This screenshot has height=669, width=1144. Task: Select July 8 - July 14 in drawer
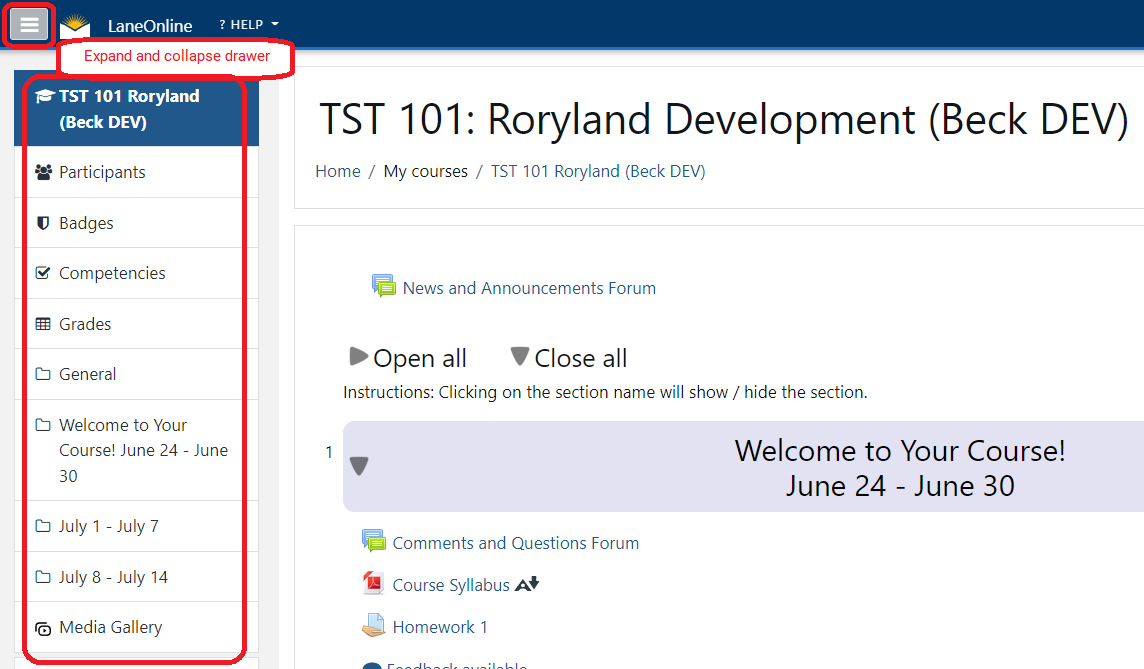click(113, 577)
